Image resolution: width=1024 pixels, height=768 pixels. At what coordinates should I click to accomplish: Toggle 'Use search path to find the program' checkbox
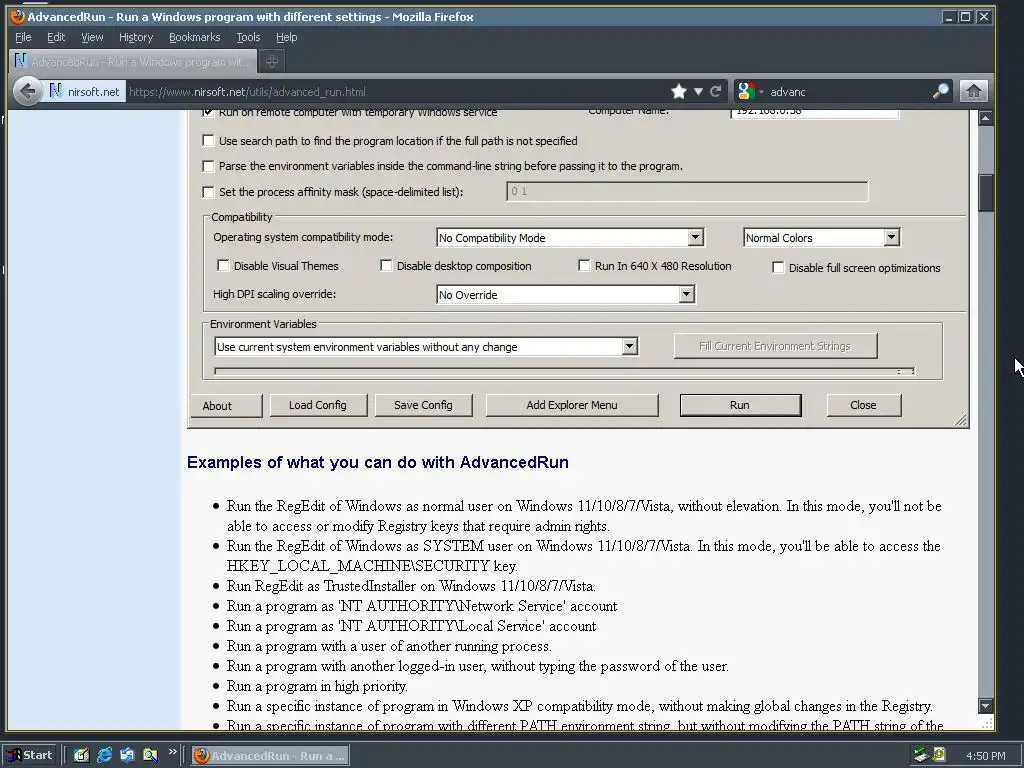(x=208, y=140)
